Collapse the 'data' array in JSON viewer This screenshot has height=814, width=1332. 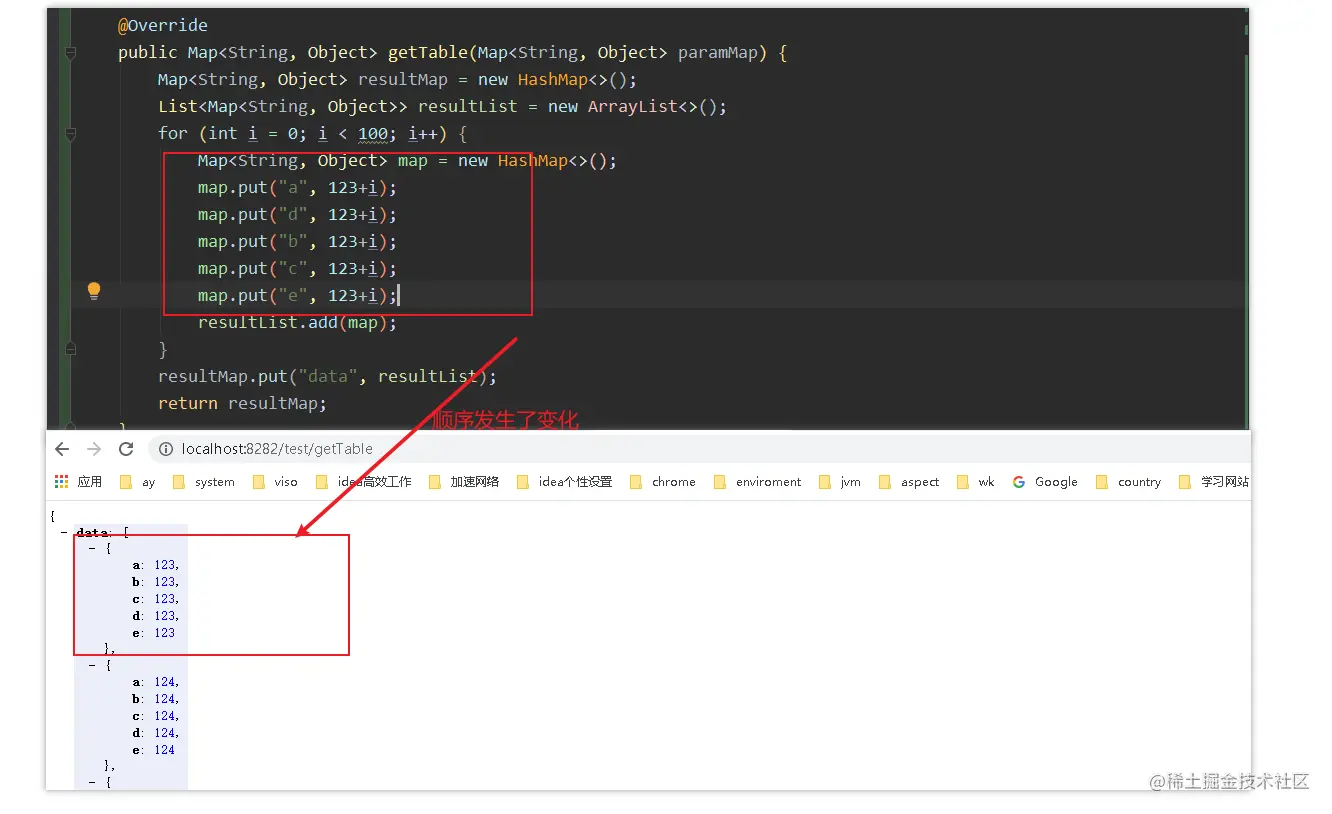64,533
